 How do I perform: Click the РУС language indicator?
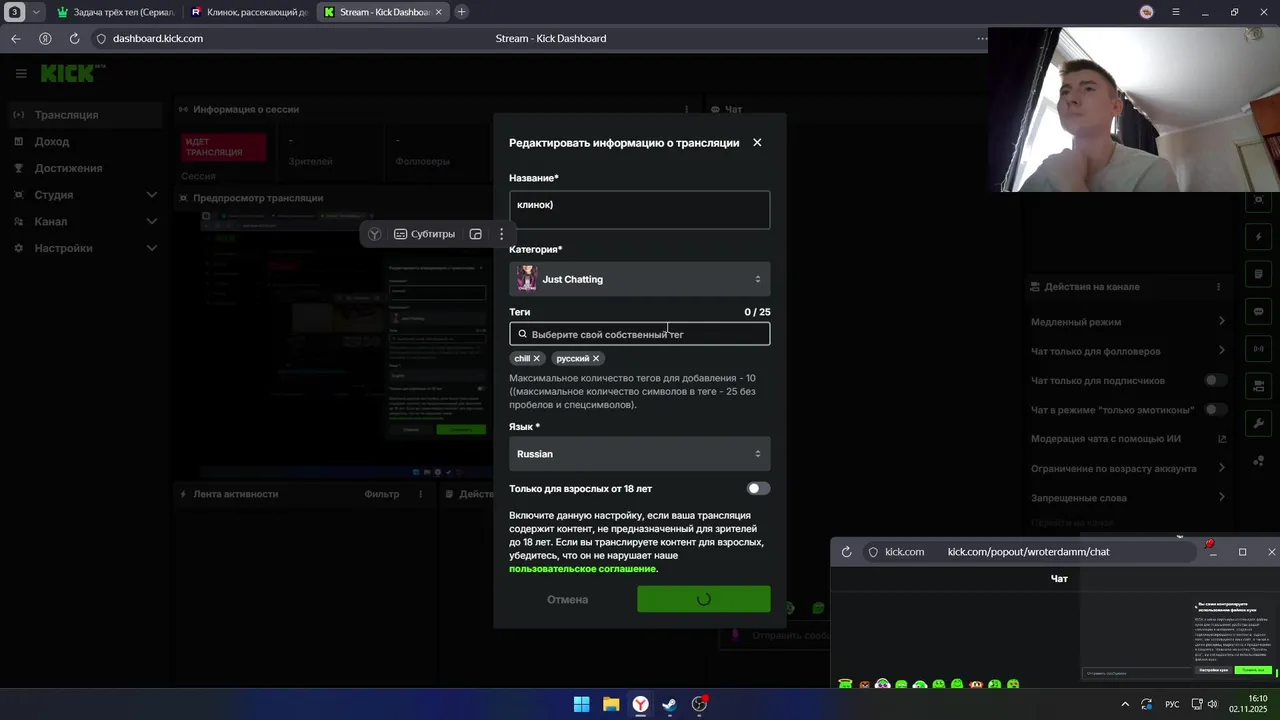pyautogui.click(x=1172, y=704)
